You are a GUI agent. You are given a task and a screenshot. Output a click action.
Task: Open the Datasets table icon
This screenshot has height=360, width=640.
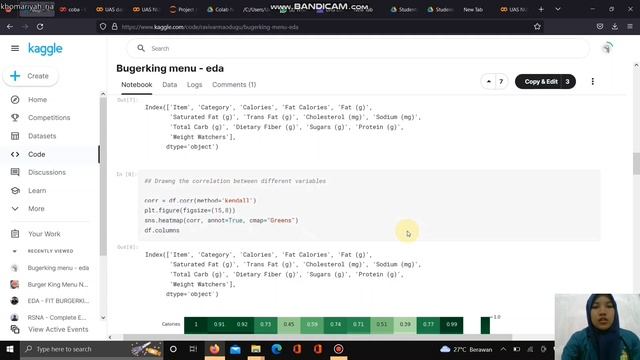[15, 136]
